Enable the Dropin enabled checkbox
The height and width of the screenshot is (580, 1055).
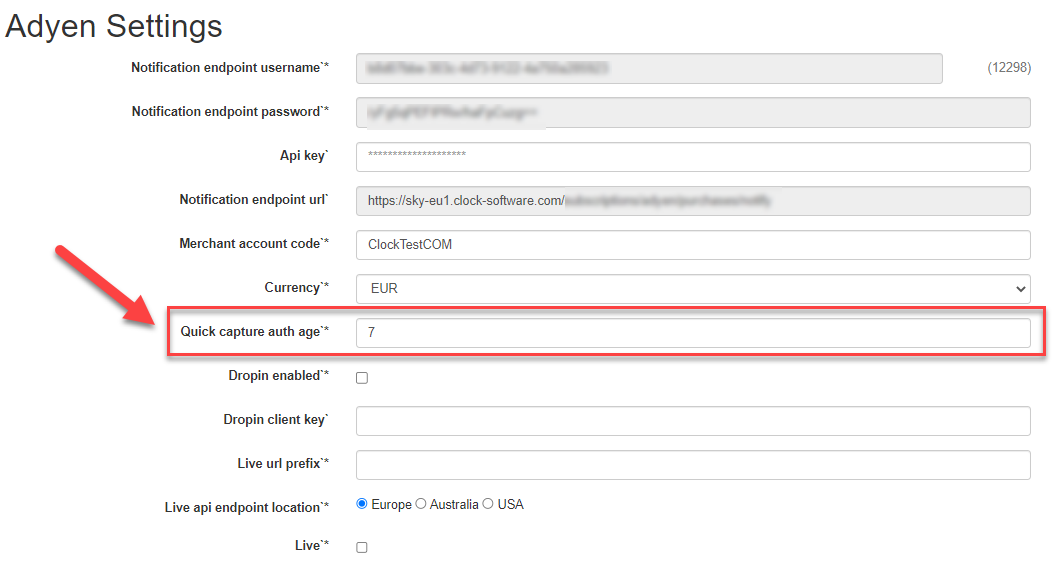point(362,377)
